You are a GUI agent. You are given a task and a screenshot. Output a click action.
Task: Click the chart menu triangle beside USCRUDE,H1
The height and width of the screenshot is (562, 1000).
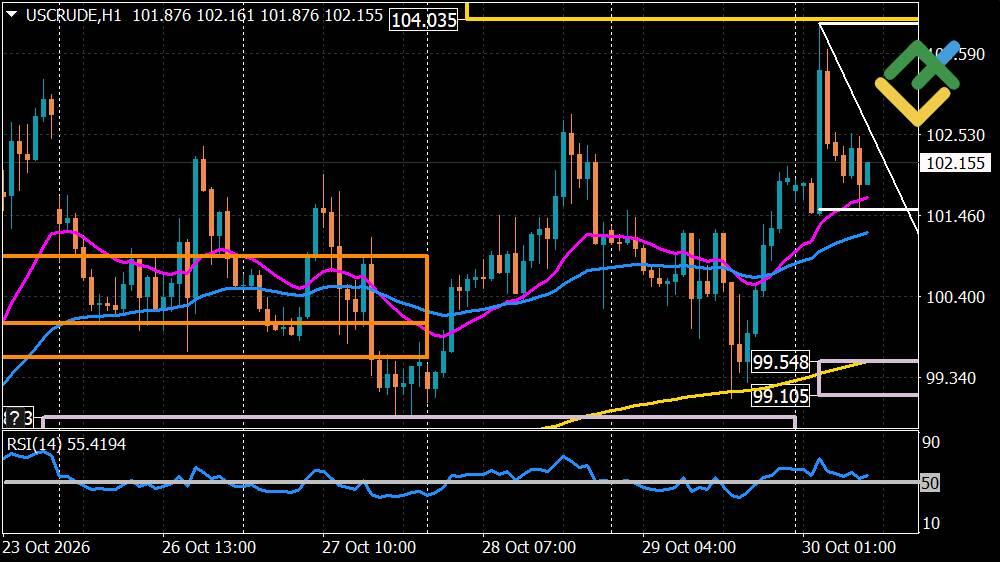click(11, 14)
